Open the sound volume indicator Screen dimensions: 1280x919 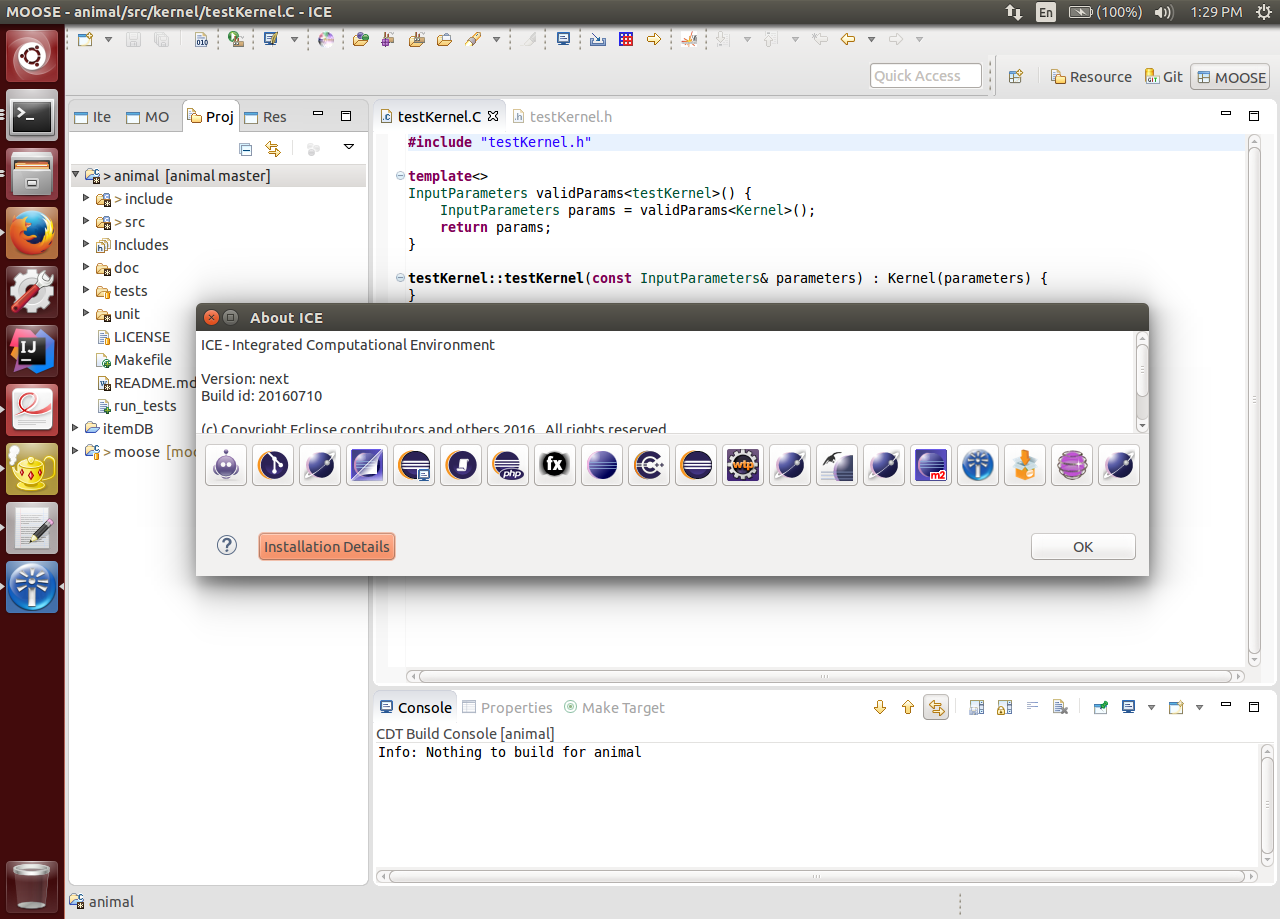point(1163,12)
